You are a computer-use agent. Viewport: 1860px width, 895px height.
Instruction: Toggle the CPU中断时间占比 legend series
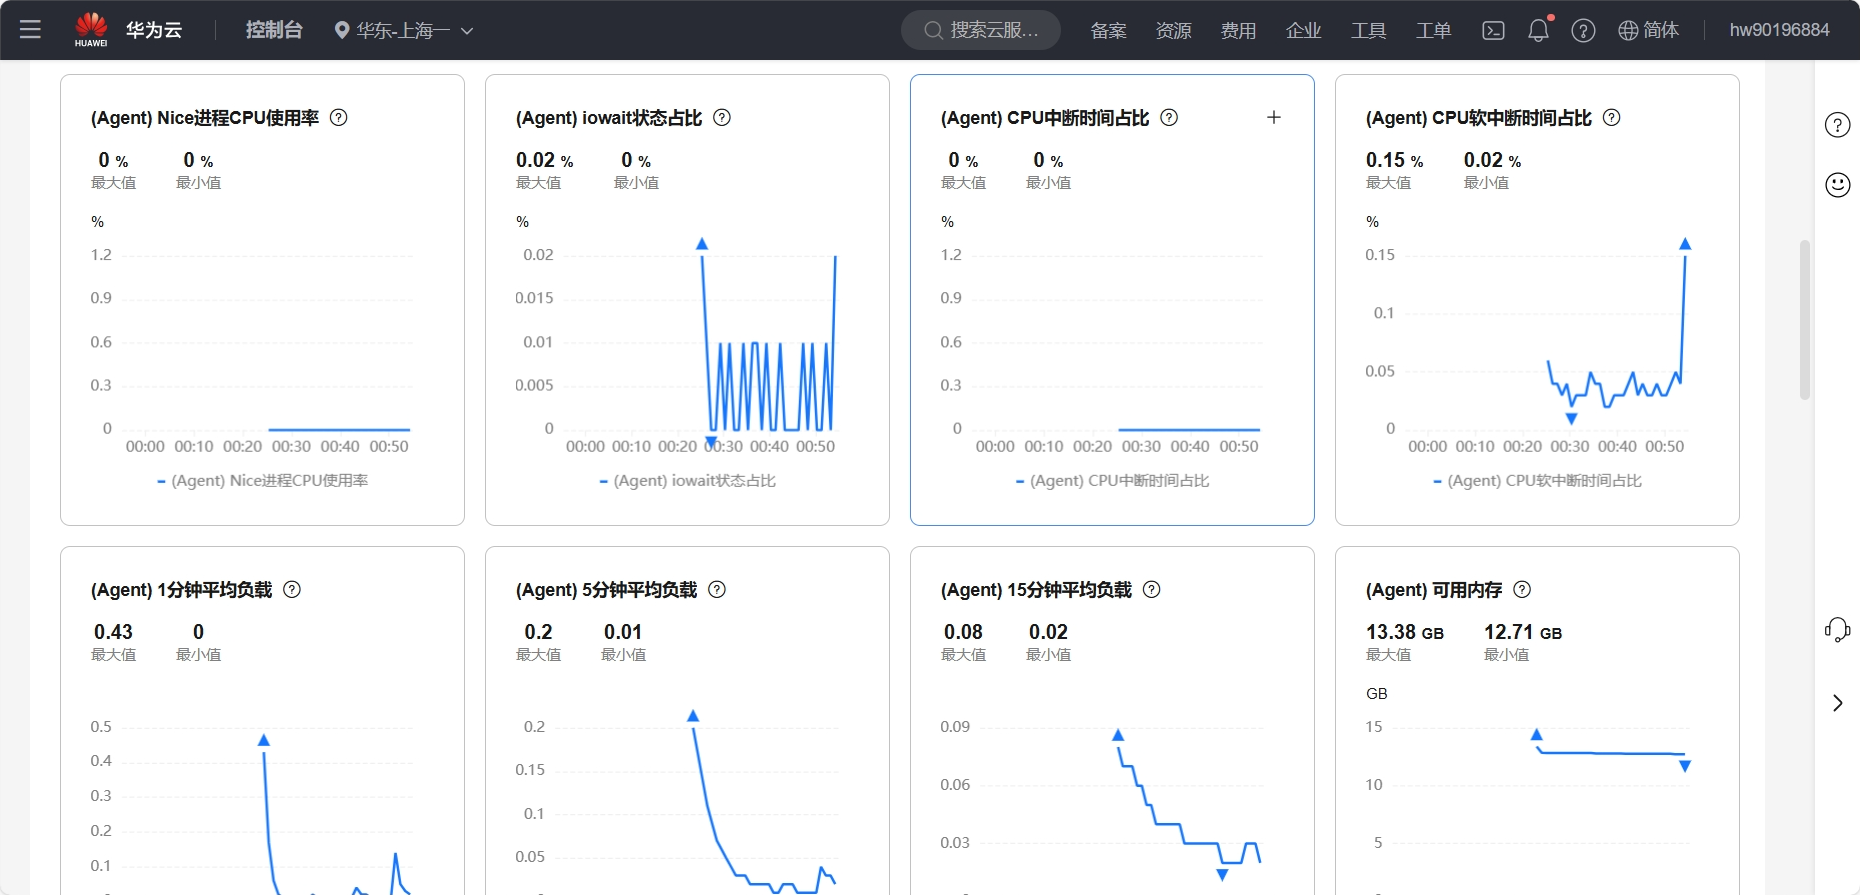pyautogui.click(x=1113, y=481)
